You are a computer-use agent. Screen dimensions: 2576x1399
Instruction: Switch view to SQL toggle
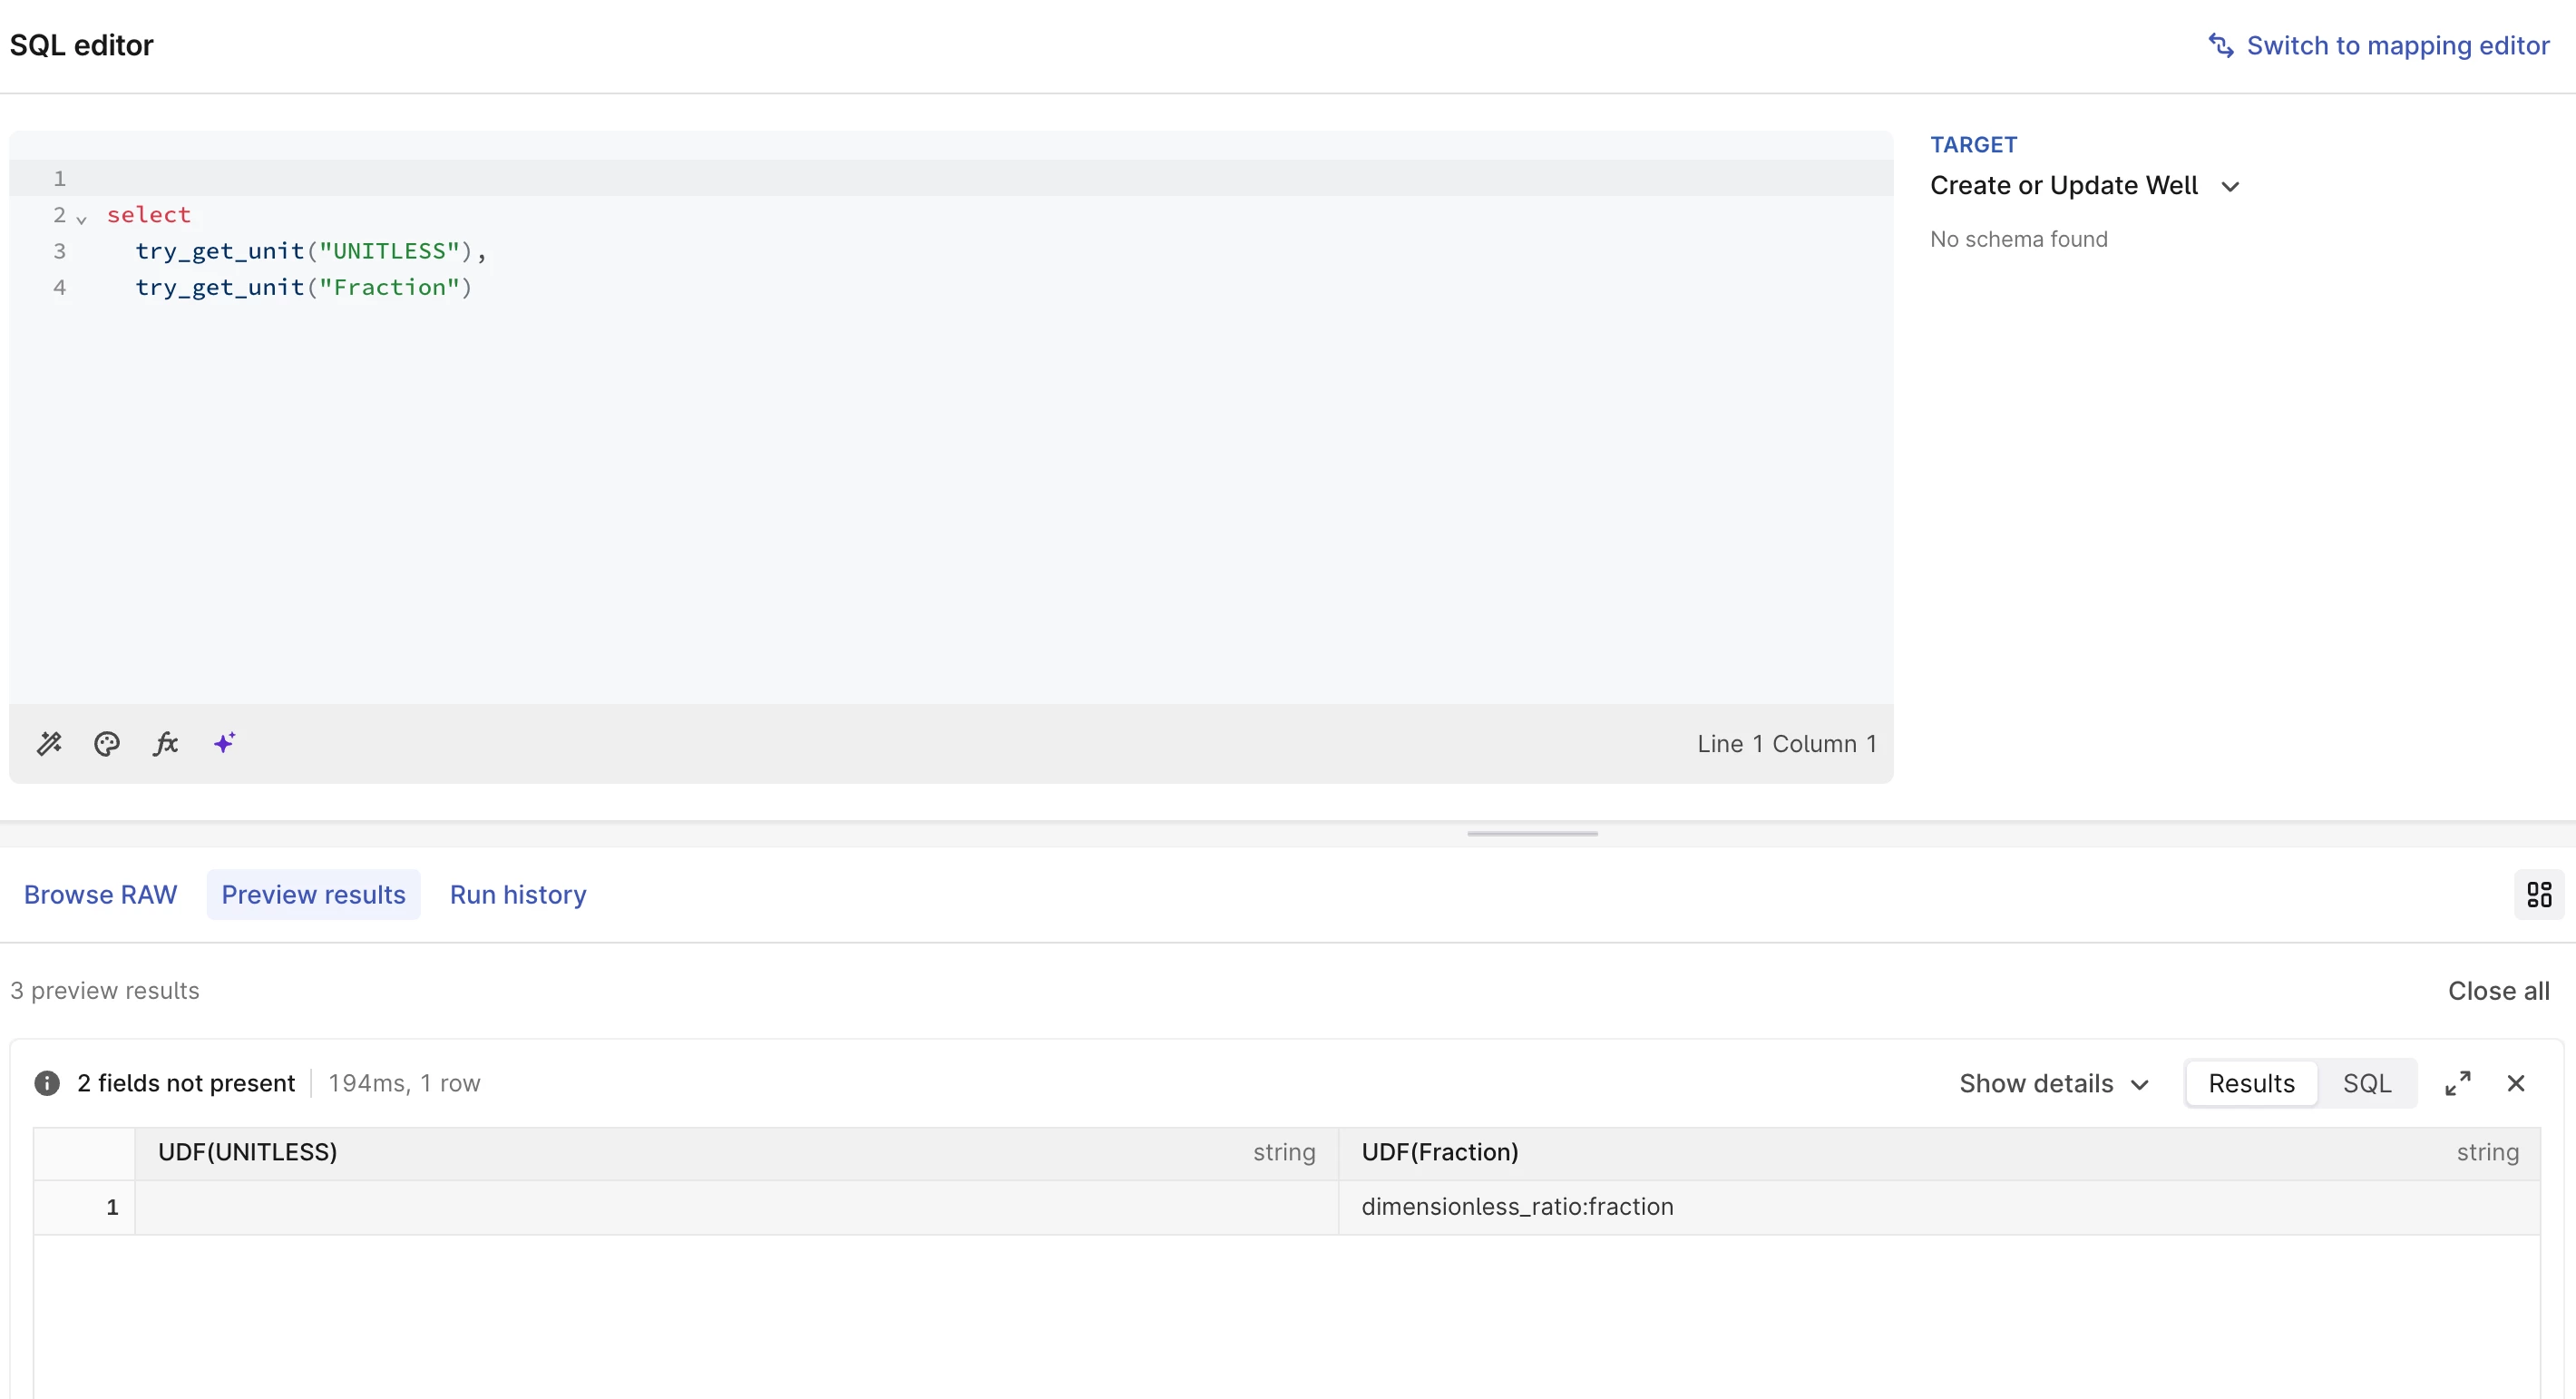pos(2366,1083)
